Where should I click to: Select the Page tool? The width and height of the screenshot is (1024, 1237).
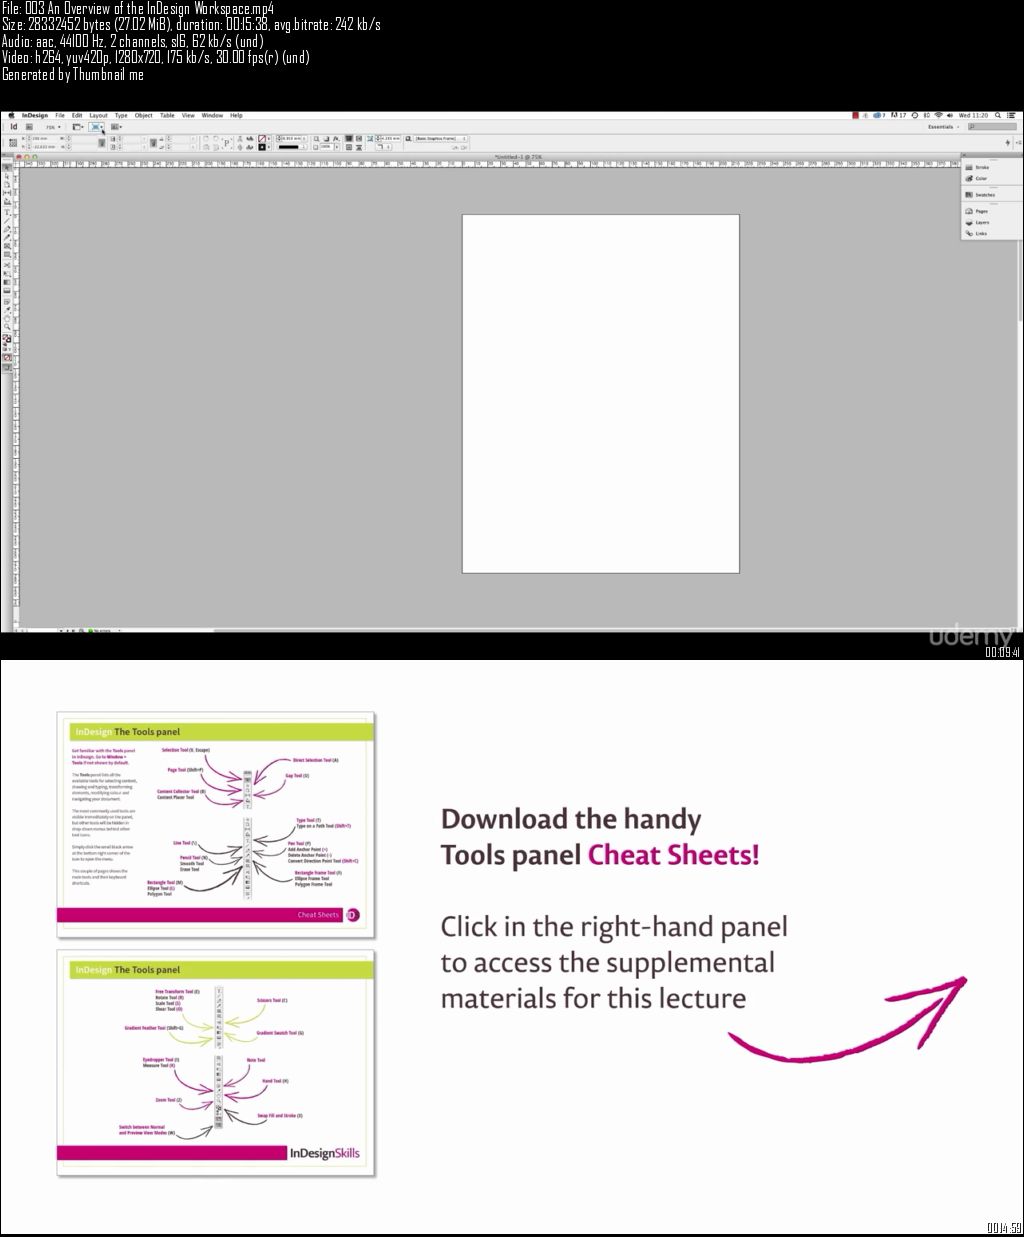coord(7,185)
